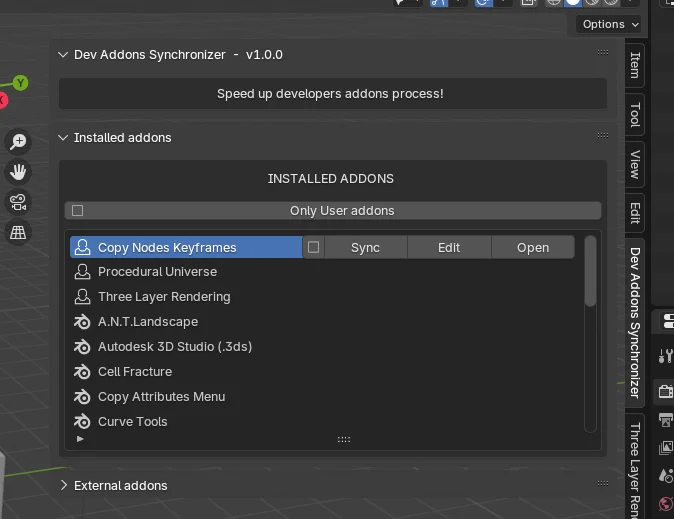Screen dimensions: 674x519
Task: Select solid viewport shading mode
Action: [x=573, y=3]
